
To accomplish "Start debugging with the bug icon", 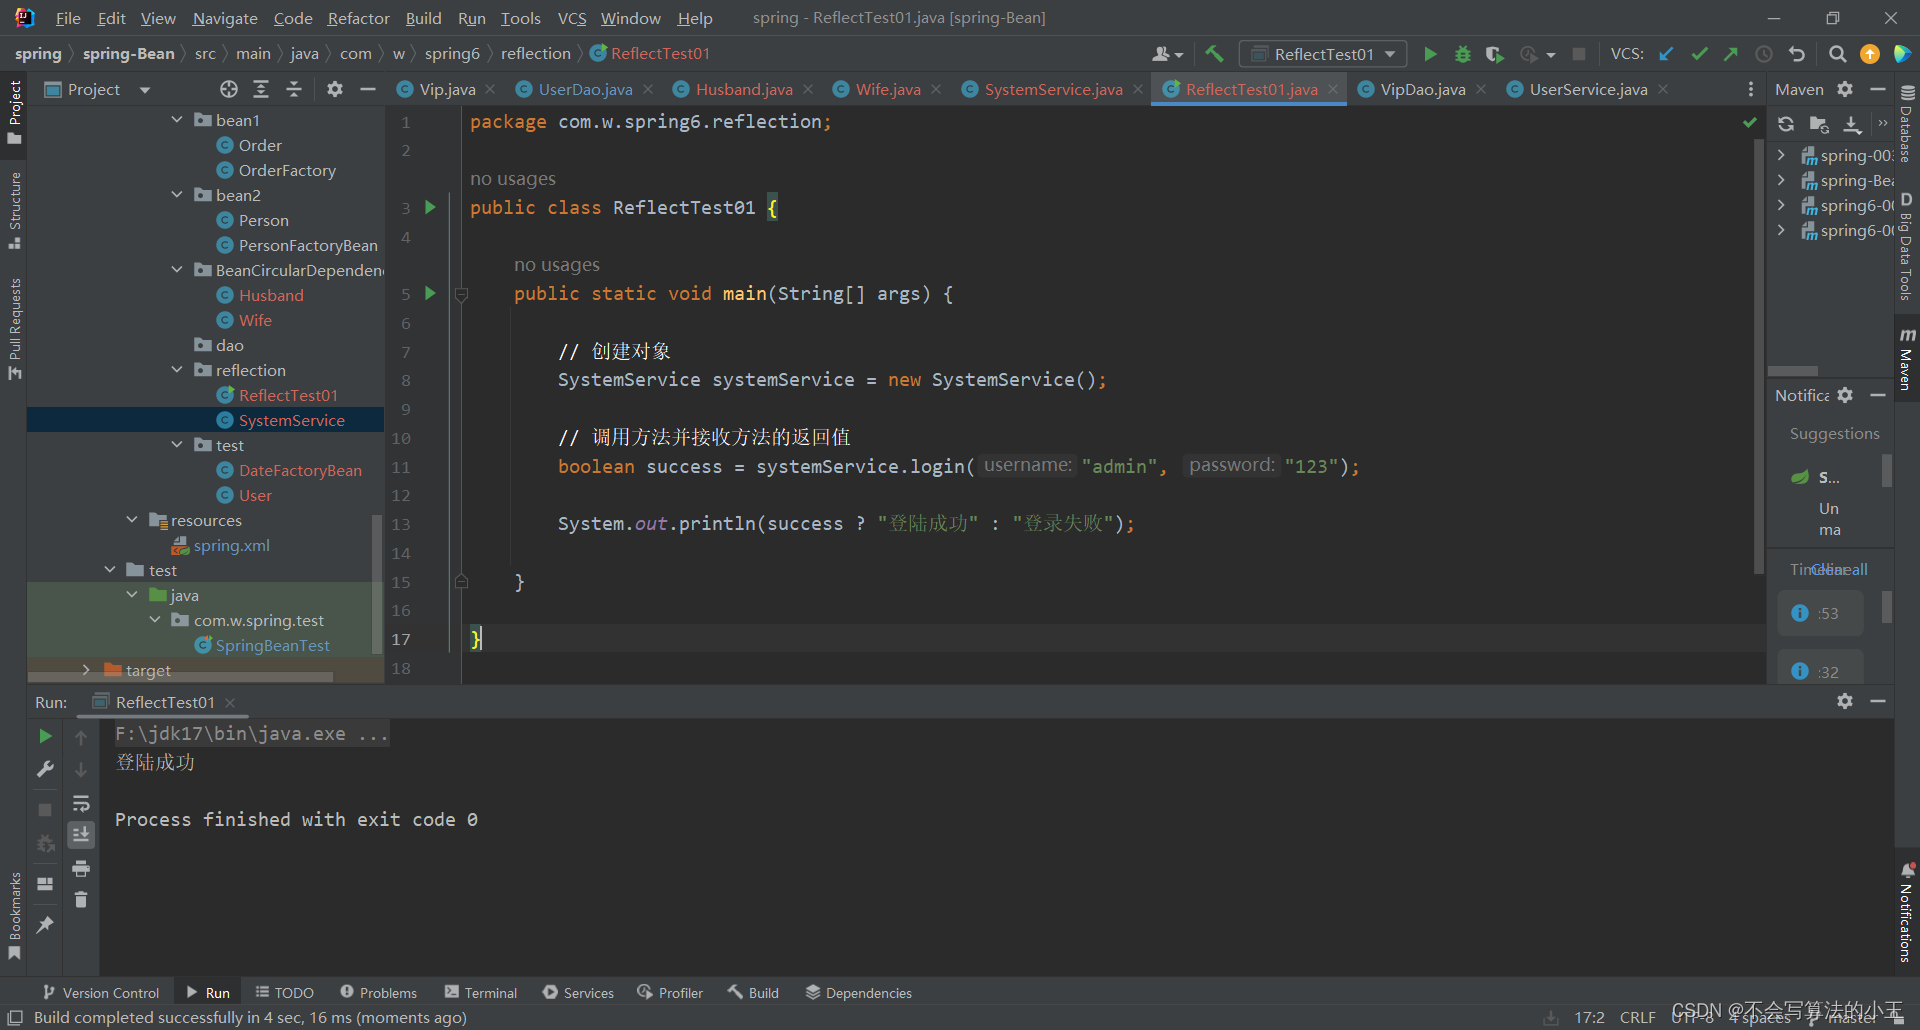I will tap(1462, 54).
